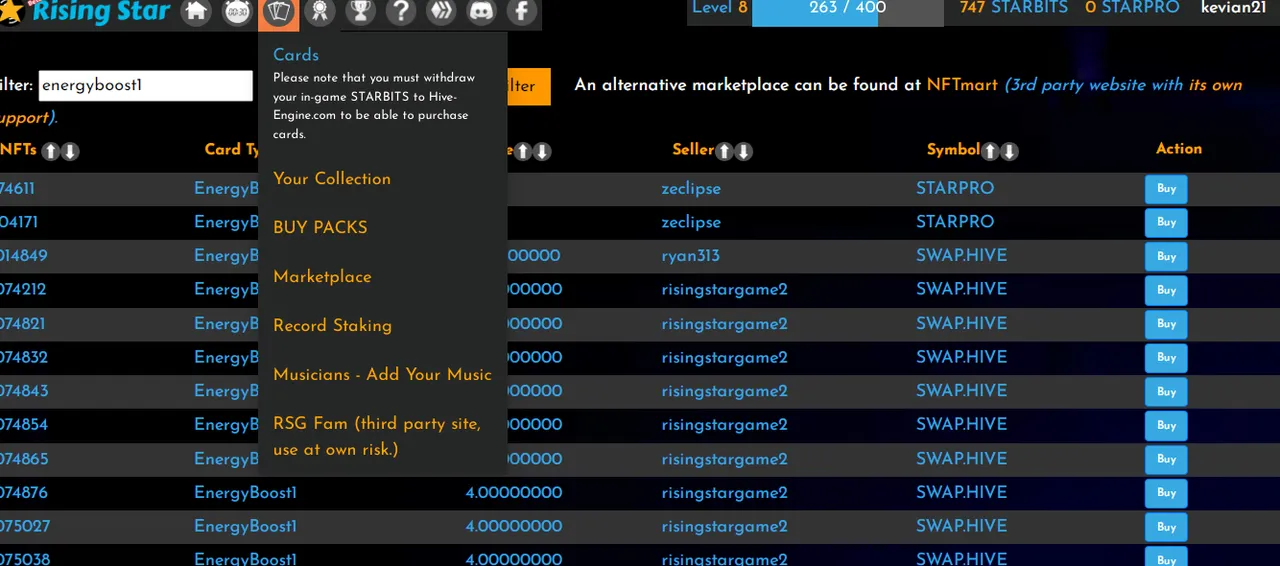This screenshot has height=566, width=1280.
Task: Buy the second zeclipse STARPRO listing
Action: click(1166, 222)
